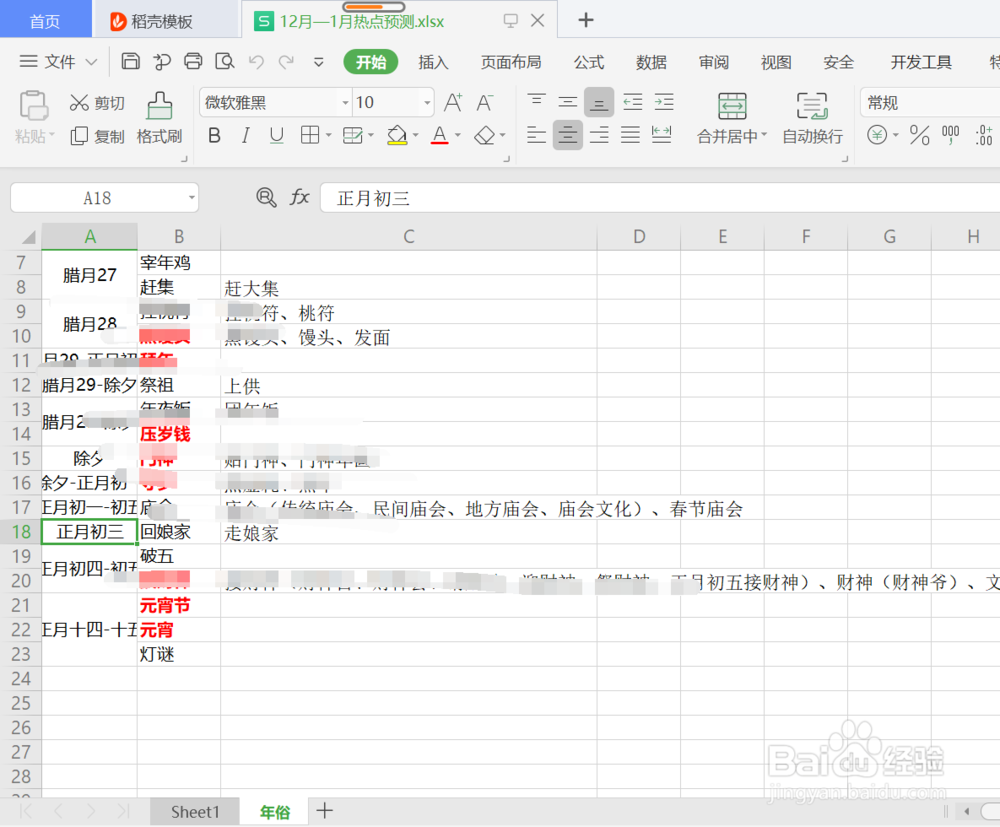Open the 文件 menu
This screenshot has height=827, width=1000.
59,61
